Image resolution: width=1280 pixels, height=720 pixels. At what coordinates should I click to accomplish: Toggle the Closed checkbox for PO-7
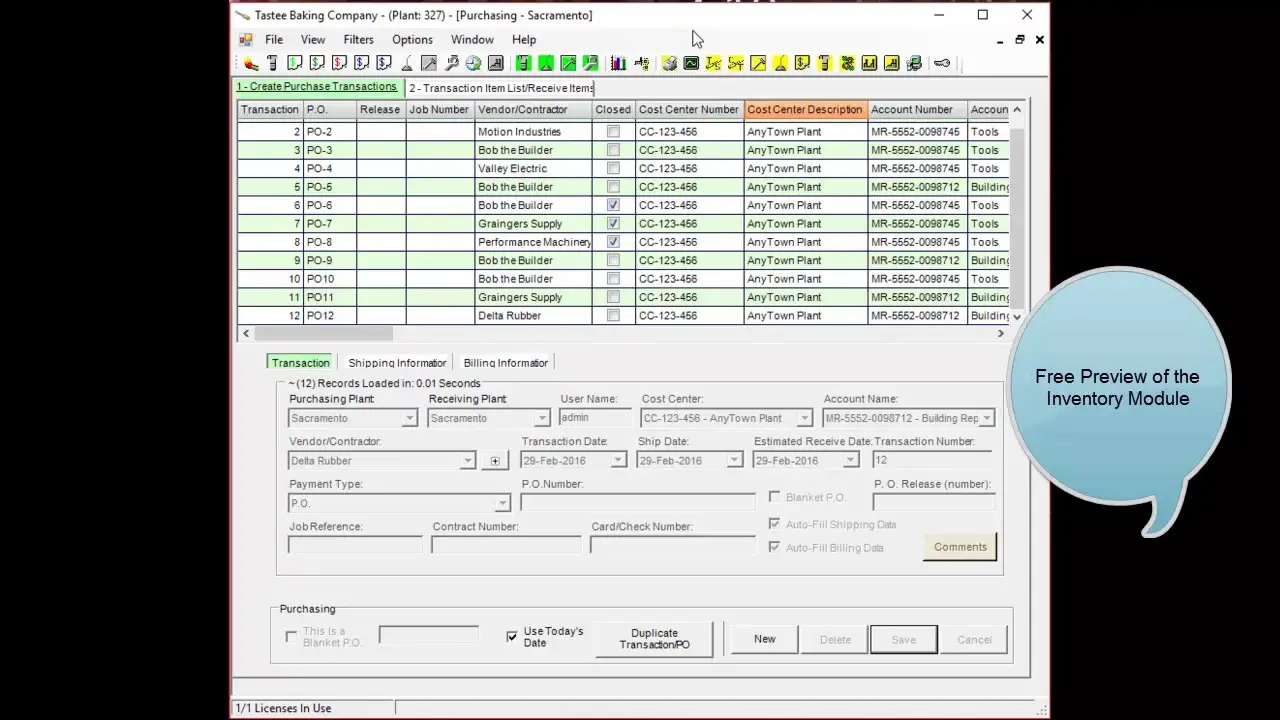(613, 223)
